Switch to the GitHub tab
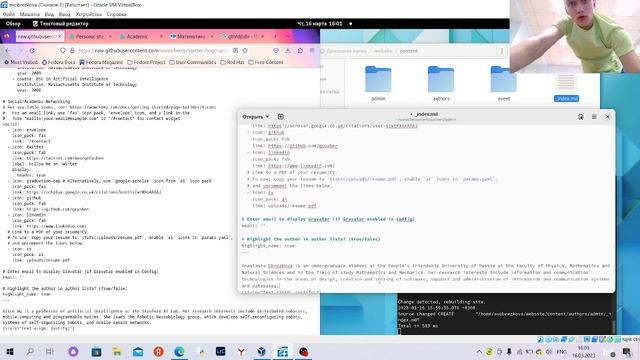 click(x=242, y=36)
